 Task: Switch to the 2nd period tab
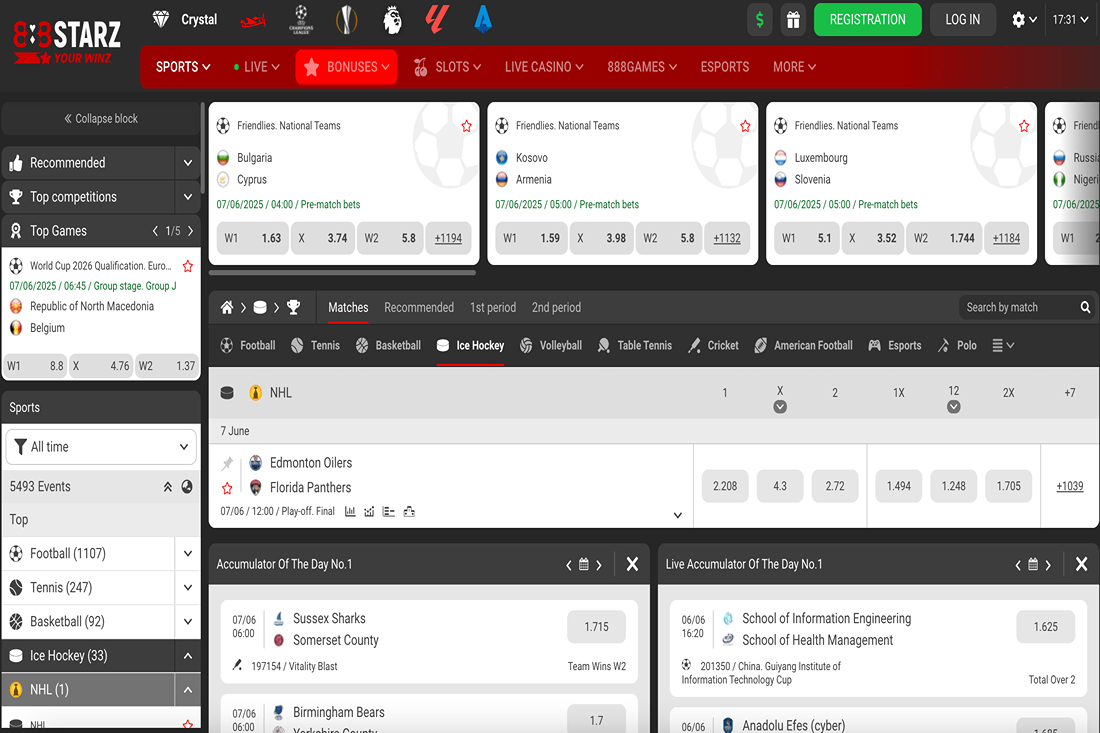click(556, 307)
